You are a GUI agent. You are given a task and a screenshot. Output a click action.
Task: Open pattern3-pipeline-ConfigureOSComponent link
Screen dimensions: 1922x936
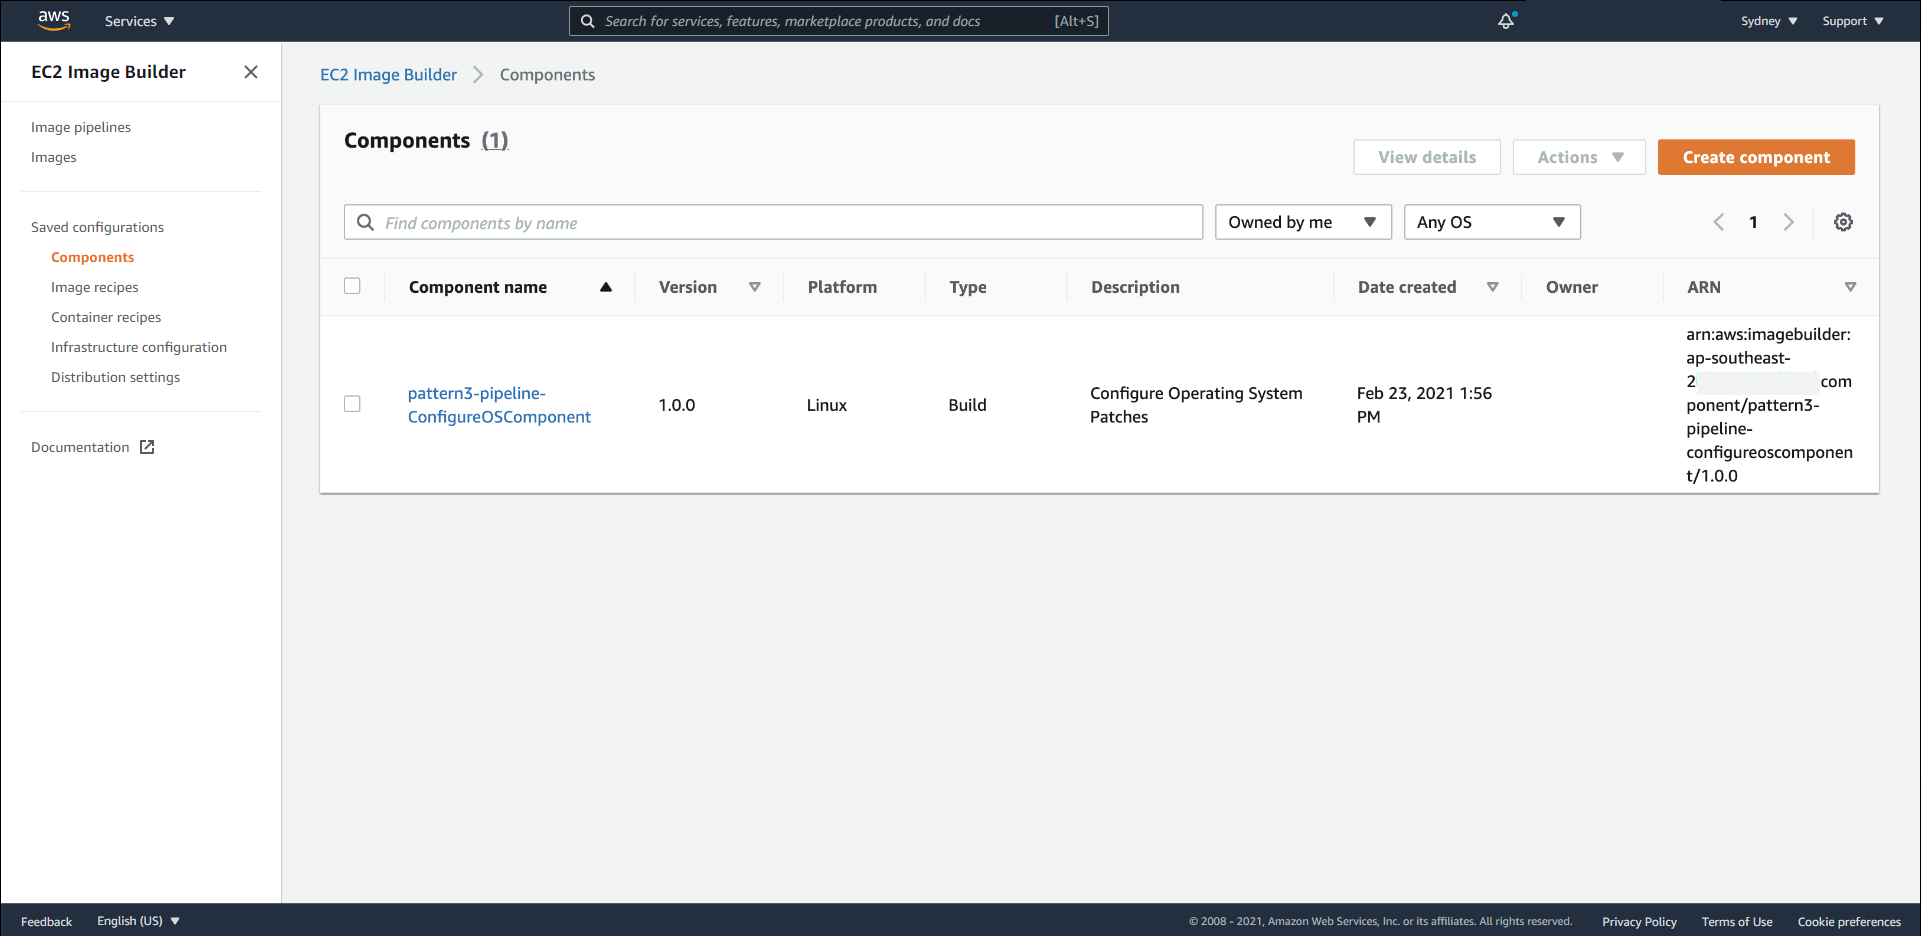pos(499,405)
